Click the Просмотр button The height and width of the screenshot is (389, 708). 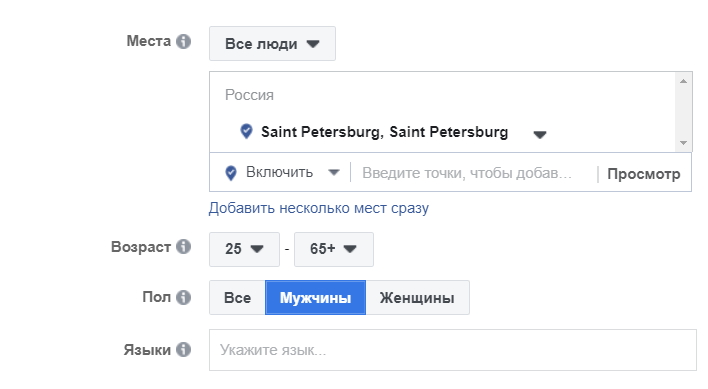[643, 174]
